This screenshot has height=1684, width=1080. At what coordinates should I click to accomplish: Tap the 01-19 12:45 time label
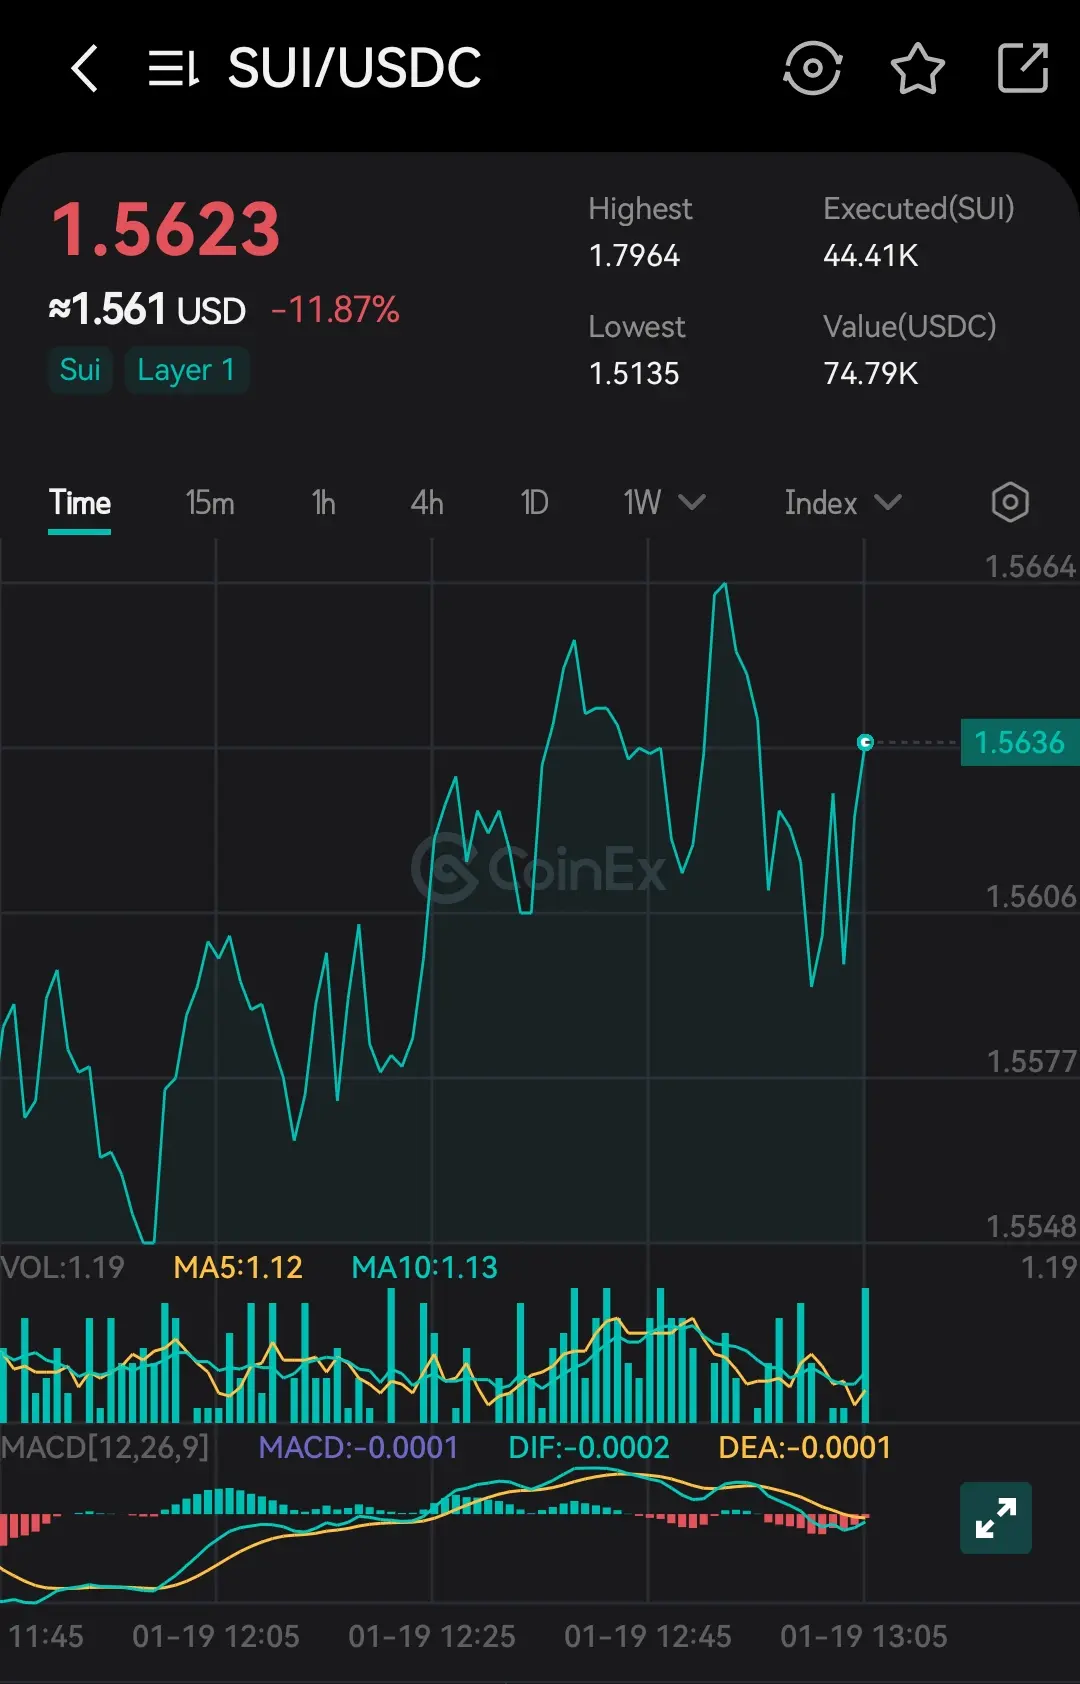click(x=648, y=1636)
